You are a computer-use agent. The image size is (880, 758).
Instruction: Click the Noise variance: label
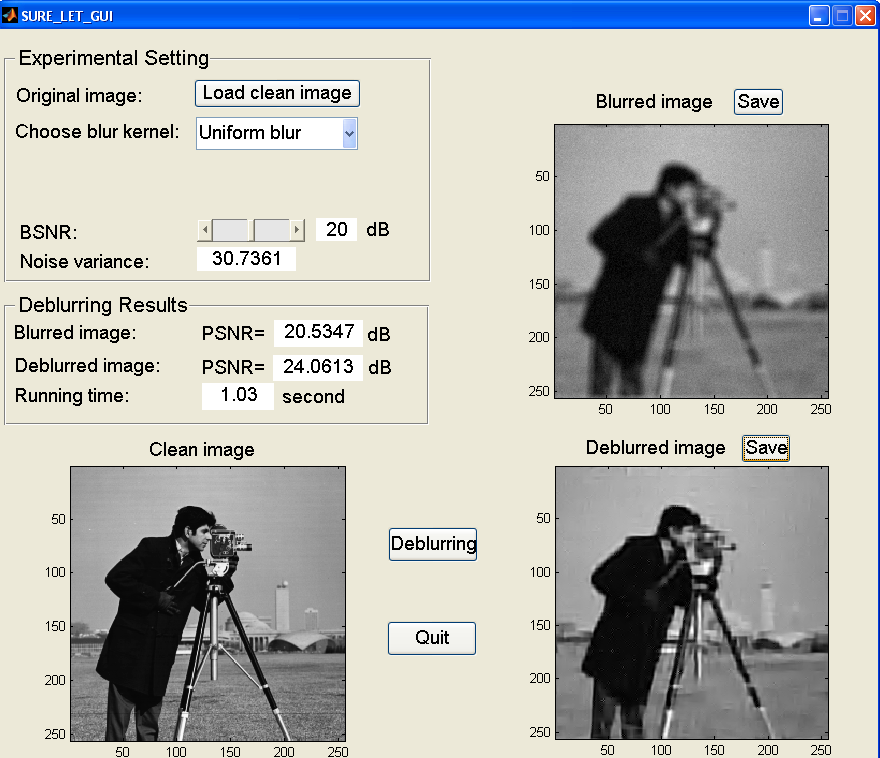pos(85,261)
